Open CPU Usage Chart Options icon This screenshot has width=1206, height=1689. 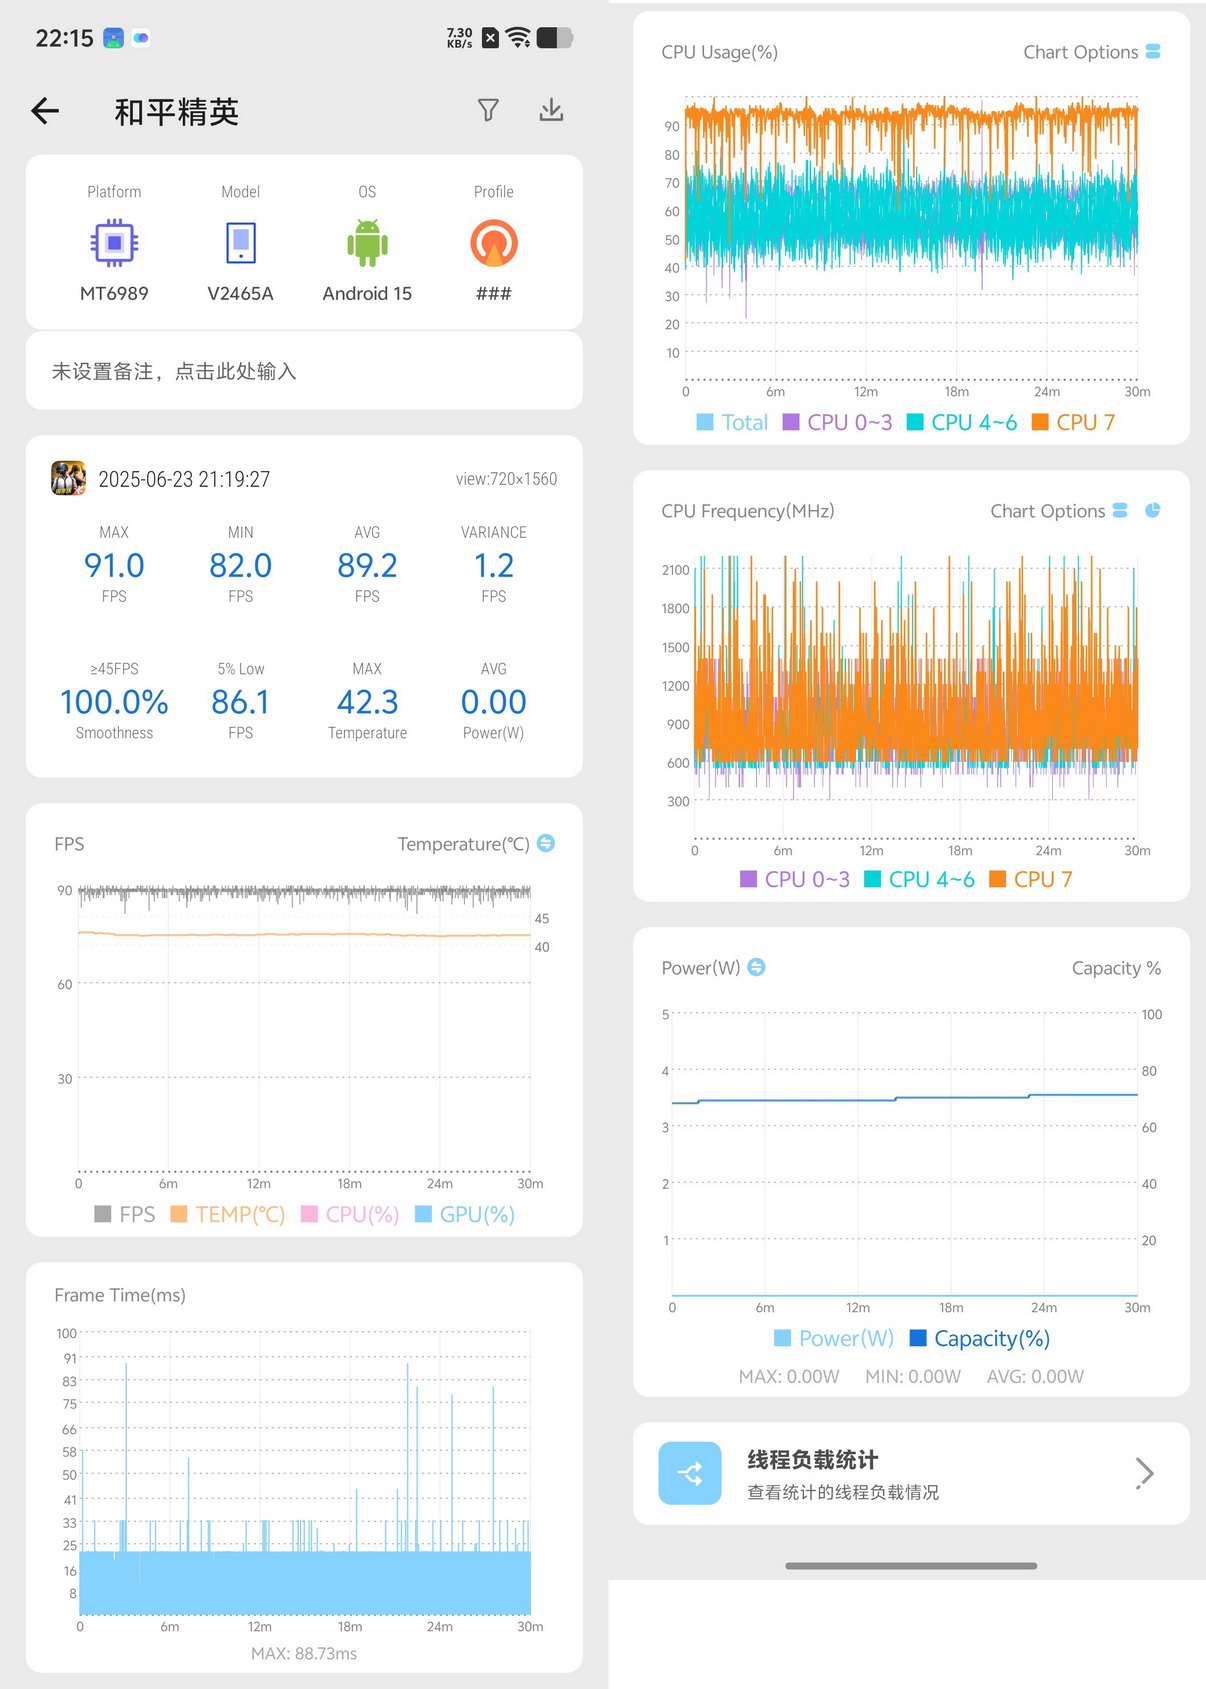pyautogui.click(x=1153, y=51)
